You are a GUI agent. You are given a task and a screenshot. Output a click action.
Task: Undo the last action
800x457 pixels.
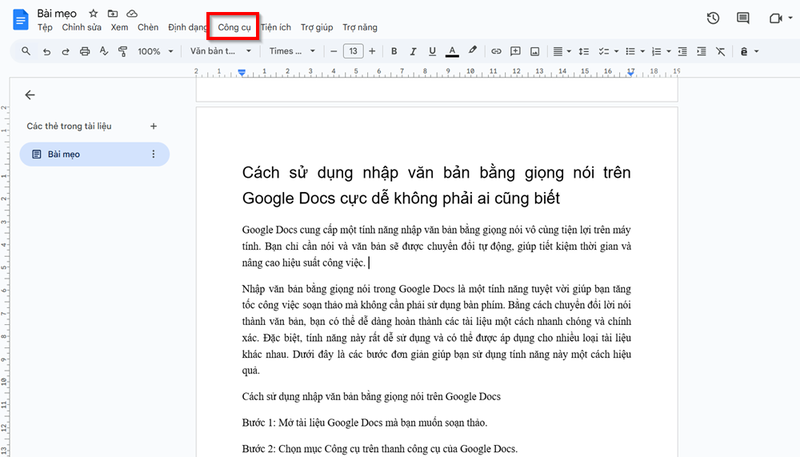tap(46, 51)
